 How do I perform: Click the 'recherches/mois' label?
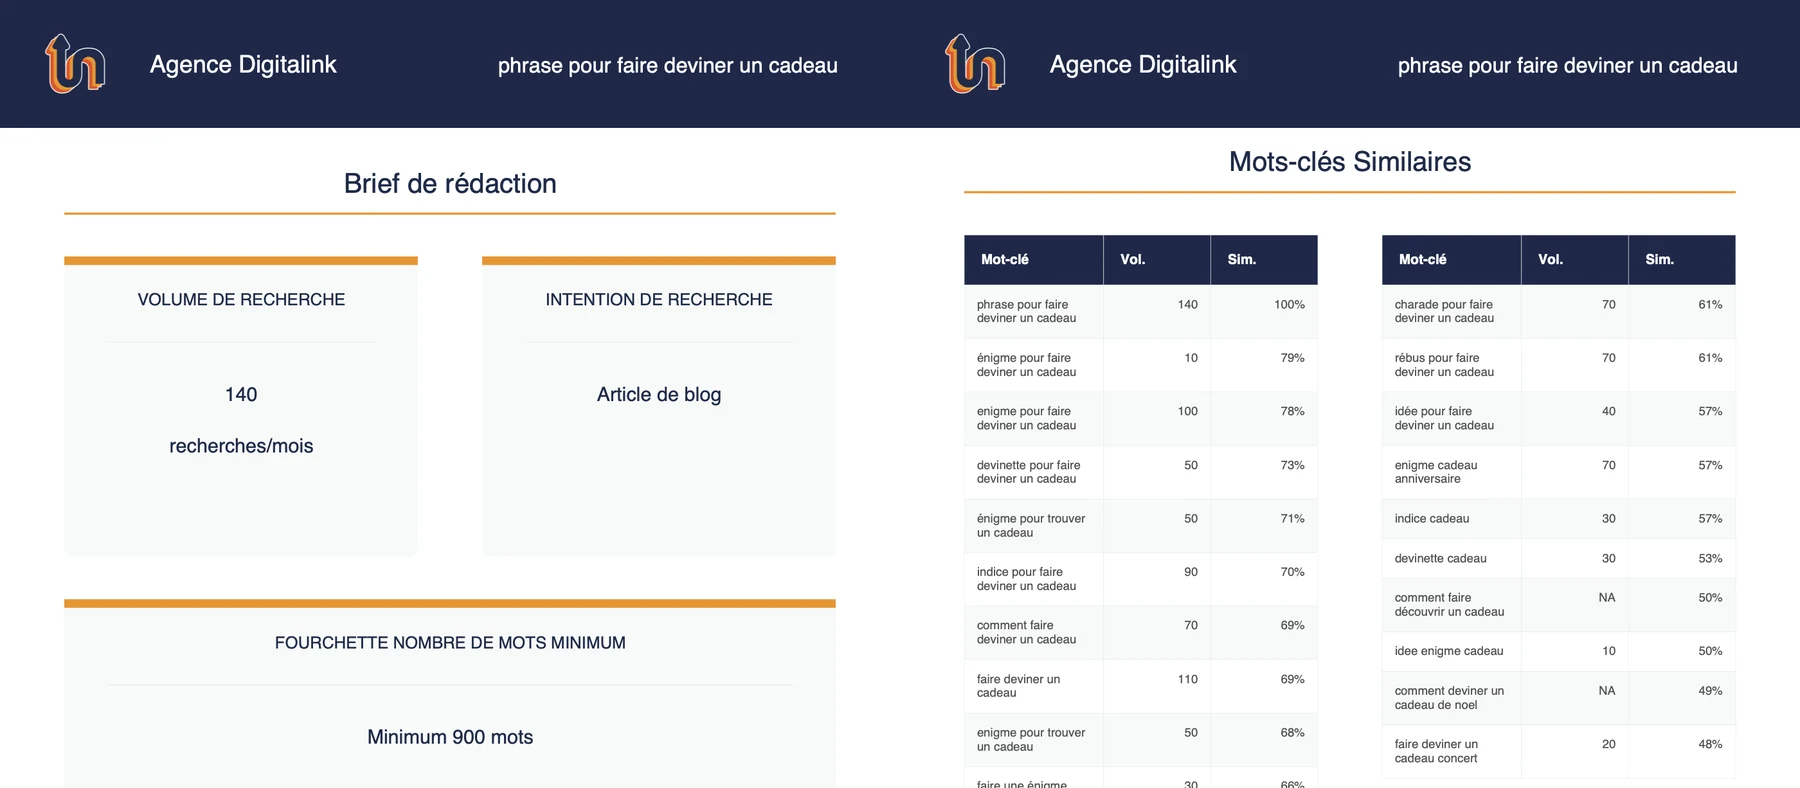coord(241,446)
